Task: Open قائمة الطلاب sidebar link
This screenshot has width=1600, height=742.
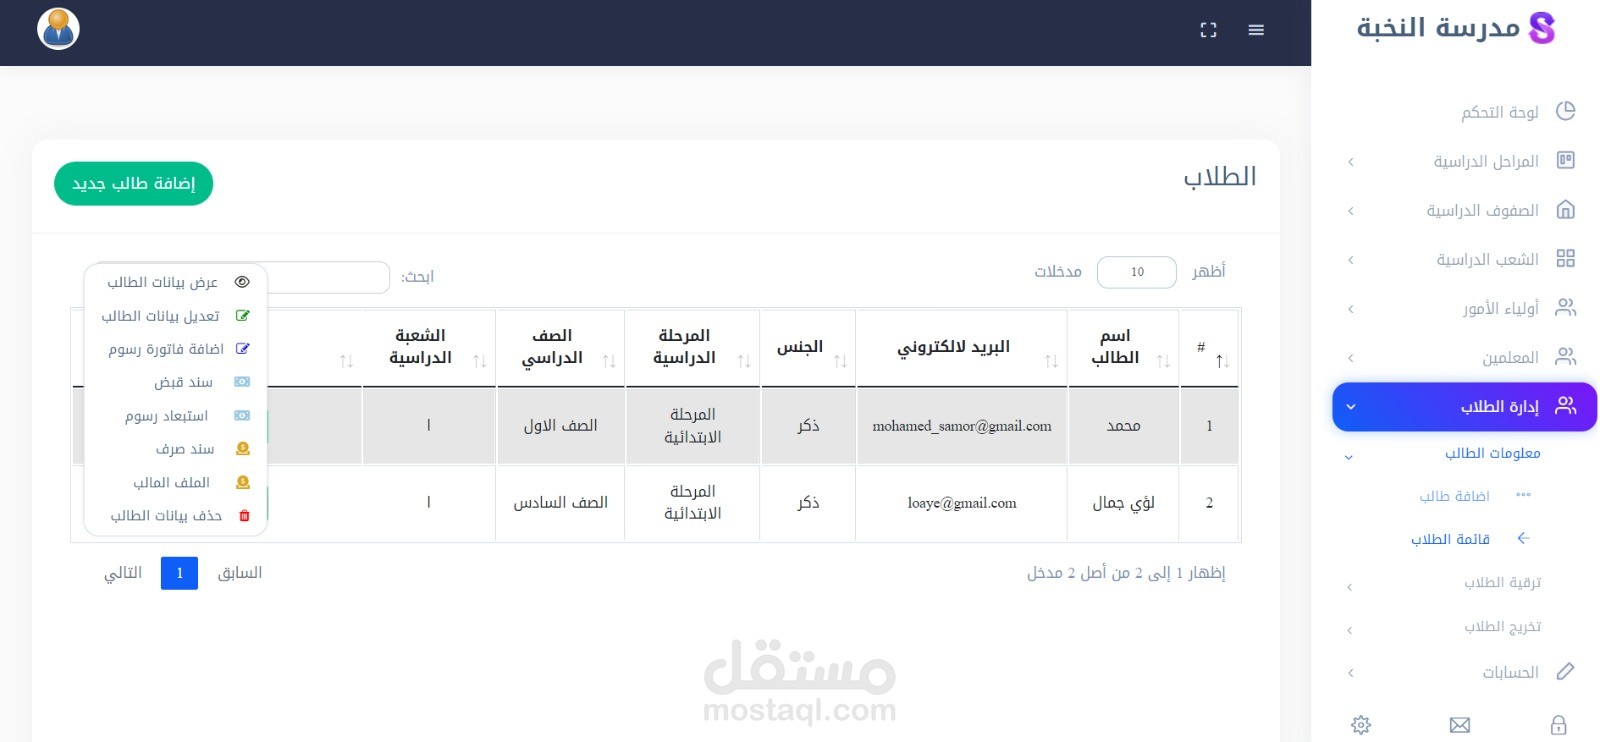Action: click(x=1450, y=539)
